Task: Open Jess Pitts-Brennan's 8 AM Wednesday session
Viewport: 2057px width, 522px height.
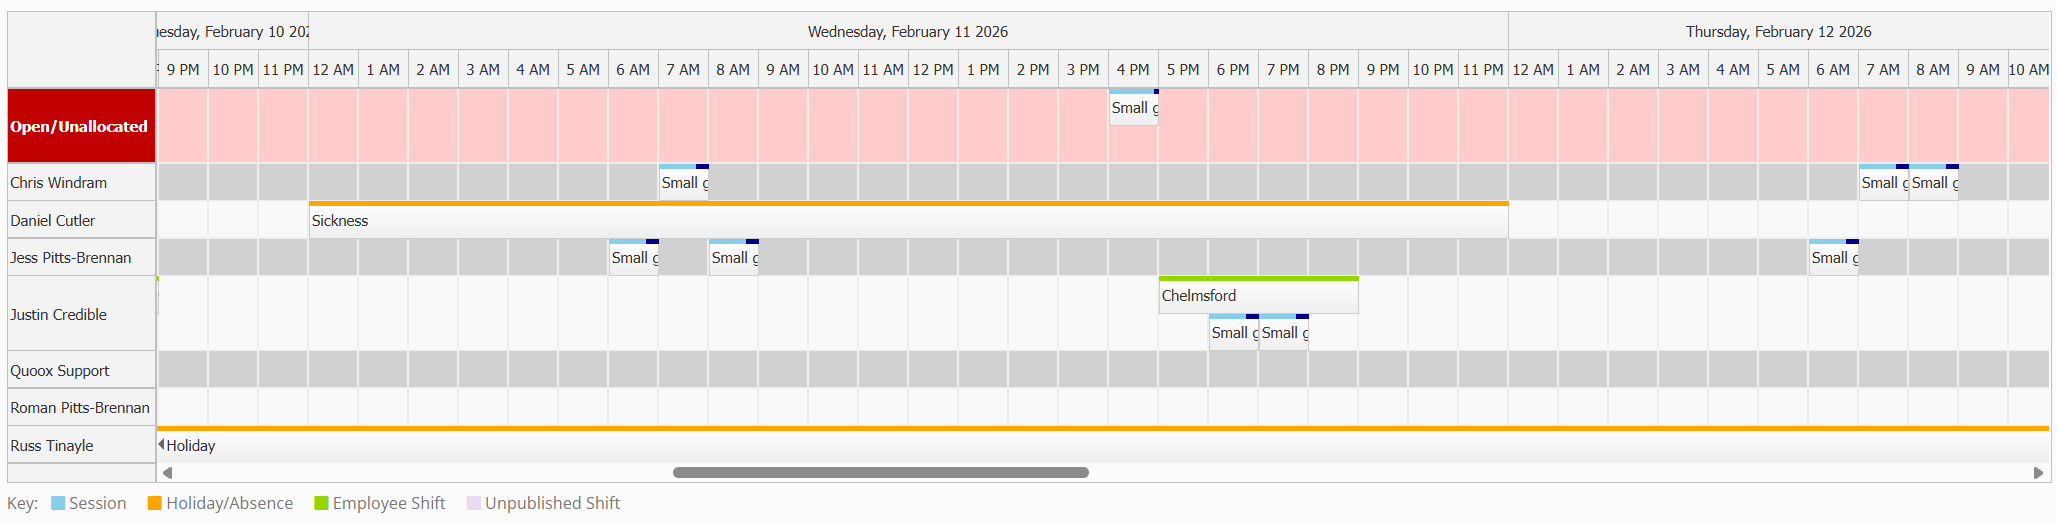Action: point(734,258)
